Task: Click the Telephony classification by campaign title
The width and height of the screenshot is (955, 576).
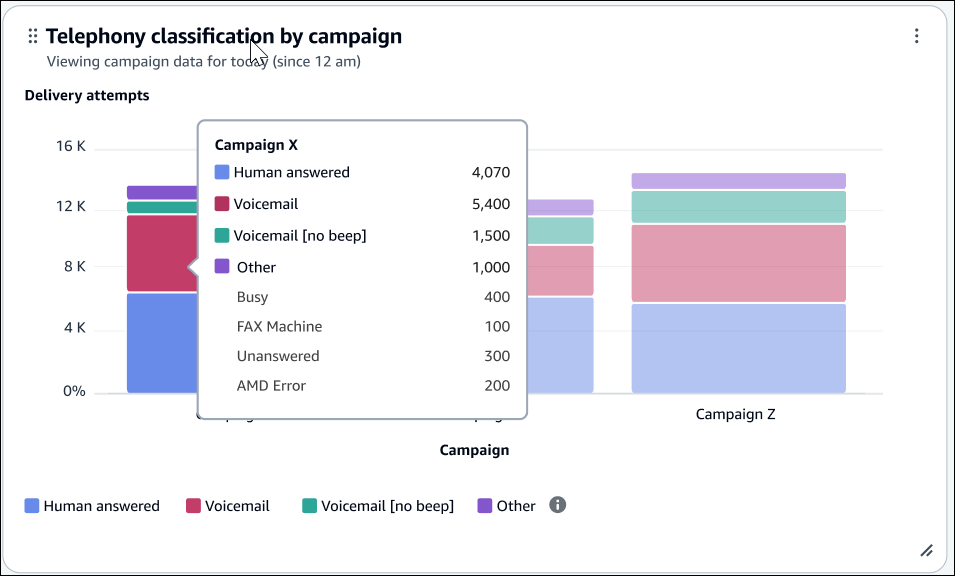Action: [226, 35]
